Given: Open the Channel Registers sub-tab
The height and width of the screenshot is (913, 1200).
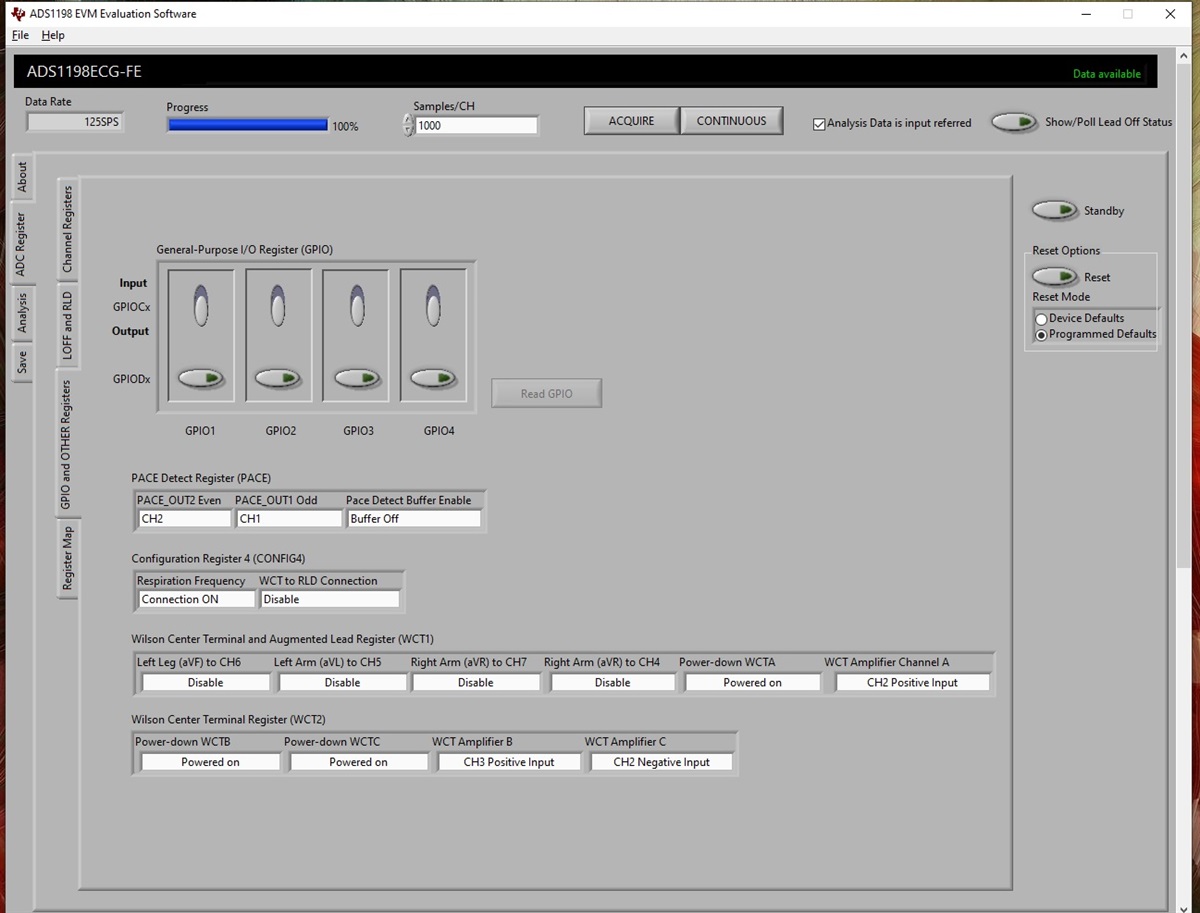Looking at the screenshot, I should coord(67,229).
